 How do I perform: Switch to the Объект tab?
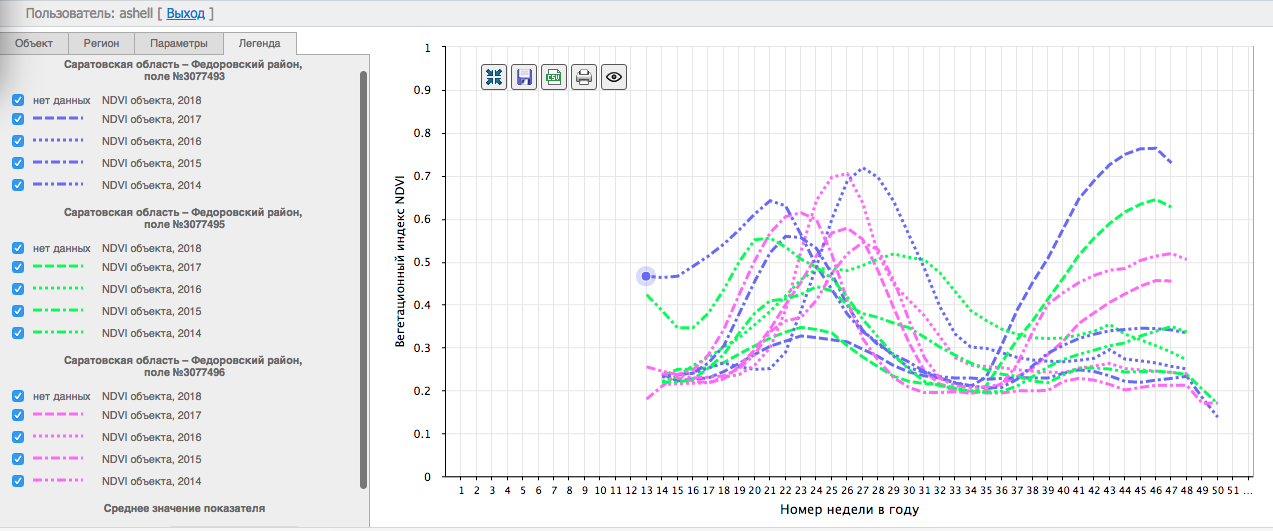(x=34, y=43)
